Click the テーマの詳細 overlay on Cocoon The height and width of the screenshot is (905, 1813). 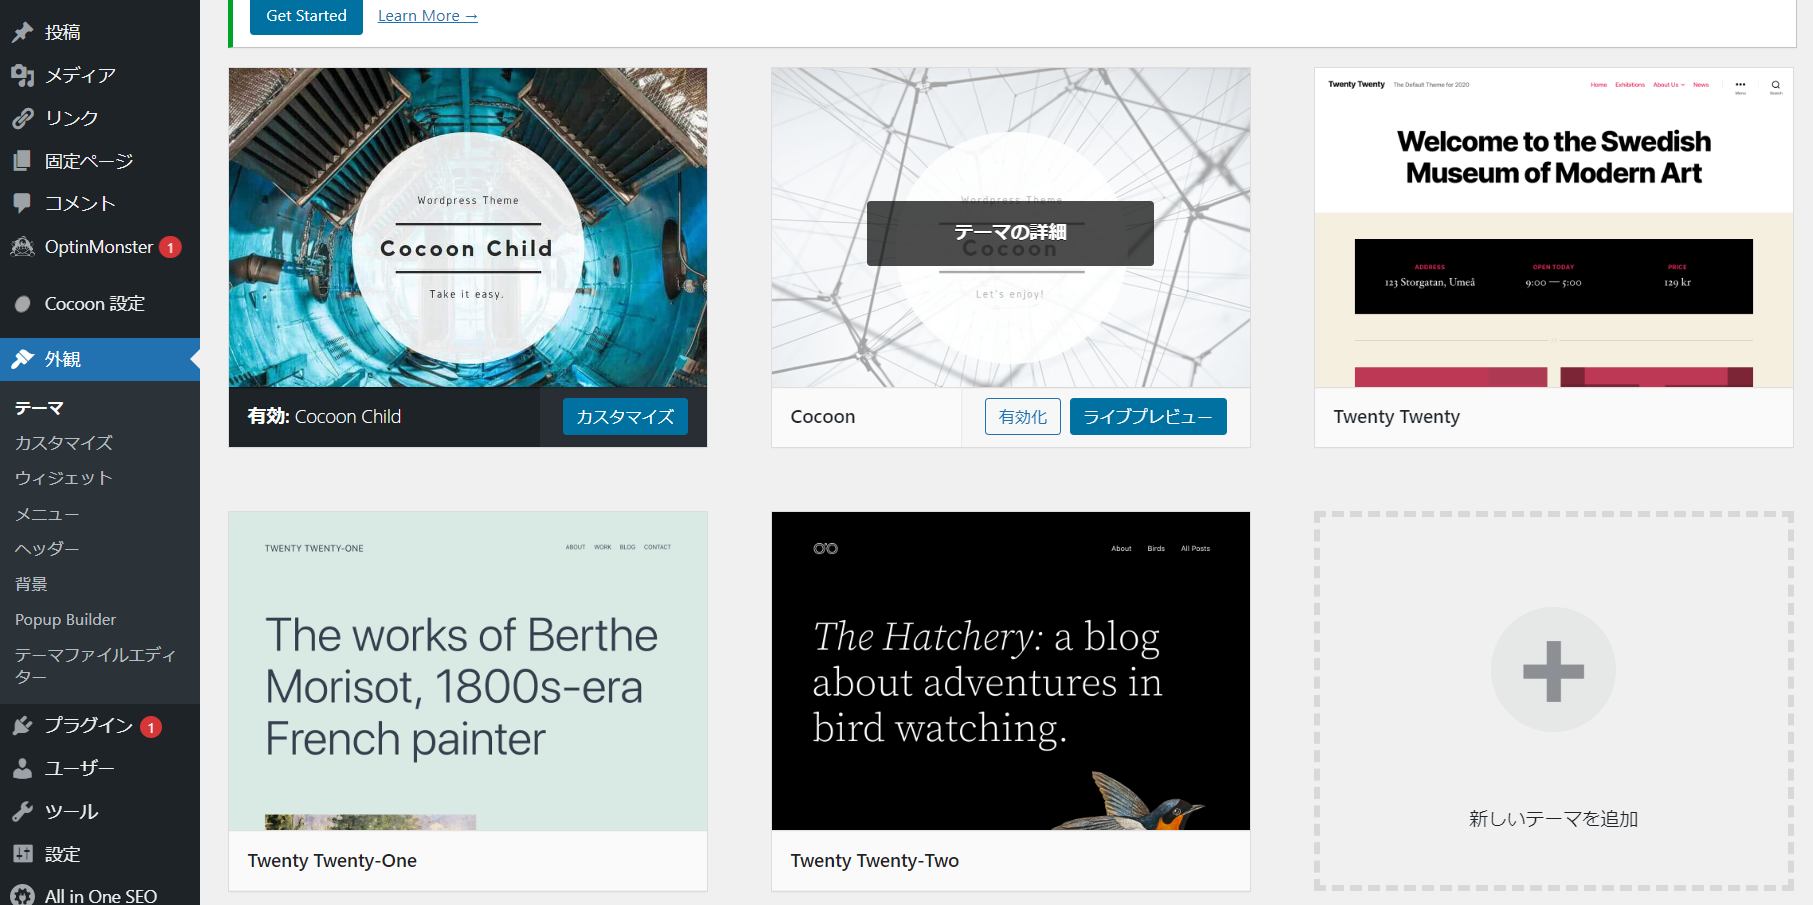pos(1010,233)
